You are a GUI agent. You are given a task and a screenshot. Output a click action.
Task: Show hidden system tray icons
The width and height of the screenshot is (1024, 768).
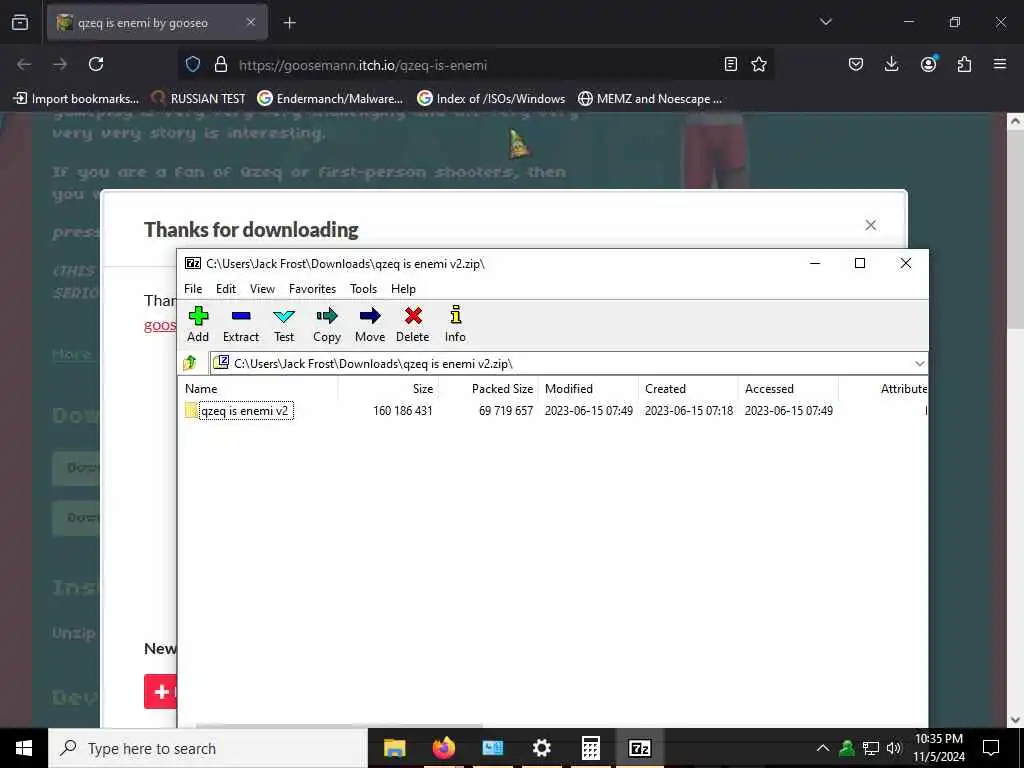[823, 748]
